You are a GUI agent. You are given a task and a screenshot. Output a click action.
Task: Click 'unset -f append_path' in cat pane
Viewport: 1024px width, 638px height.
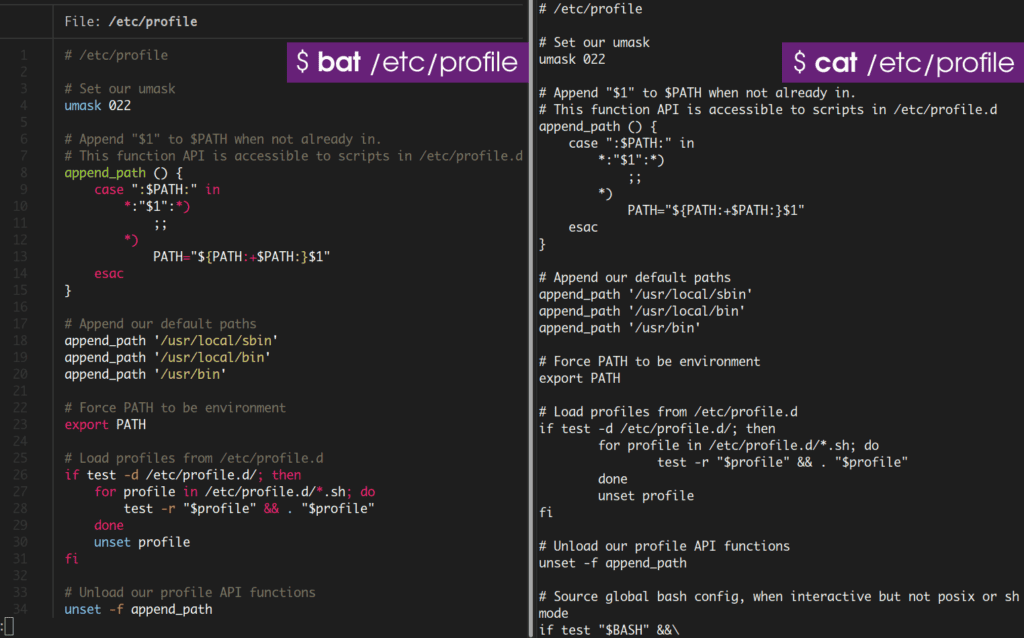(x=613, y=564)
